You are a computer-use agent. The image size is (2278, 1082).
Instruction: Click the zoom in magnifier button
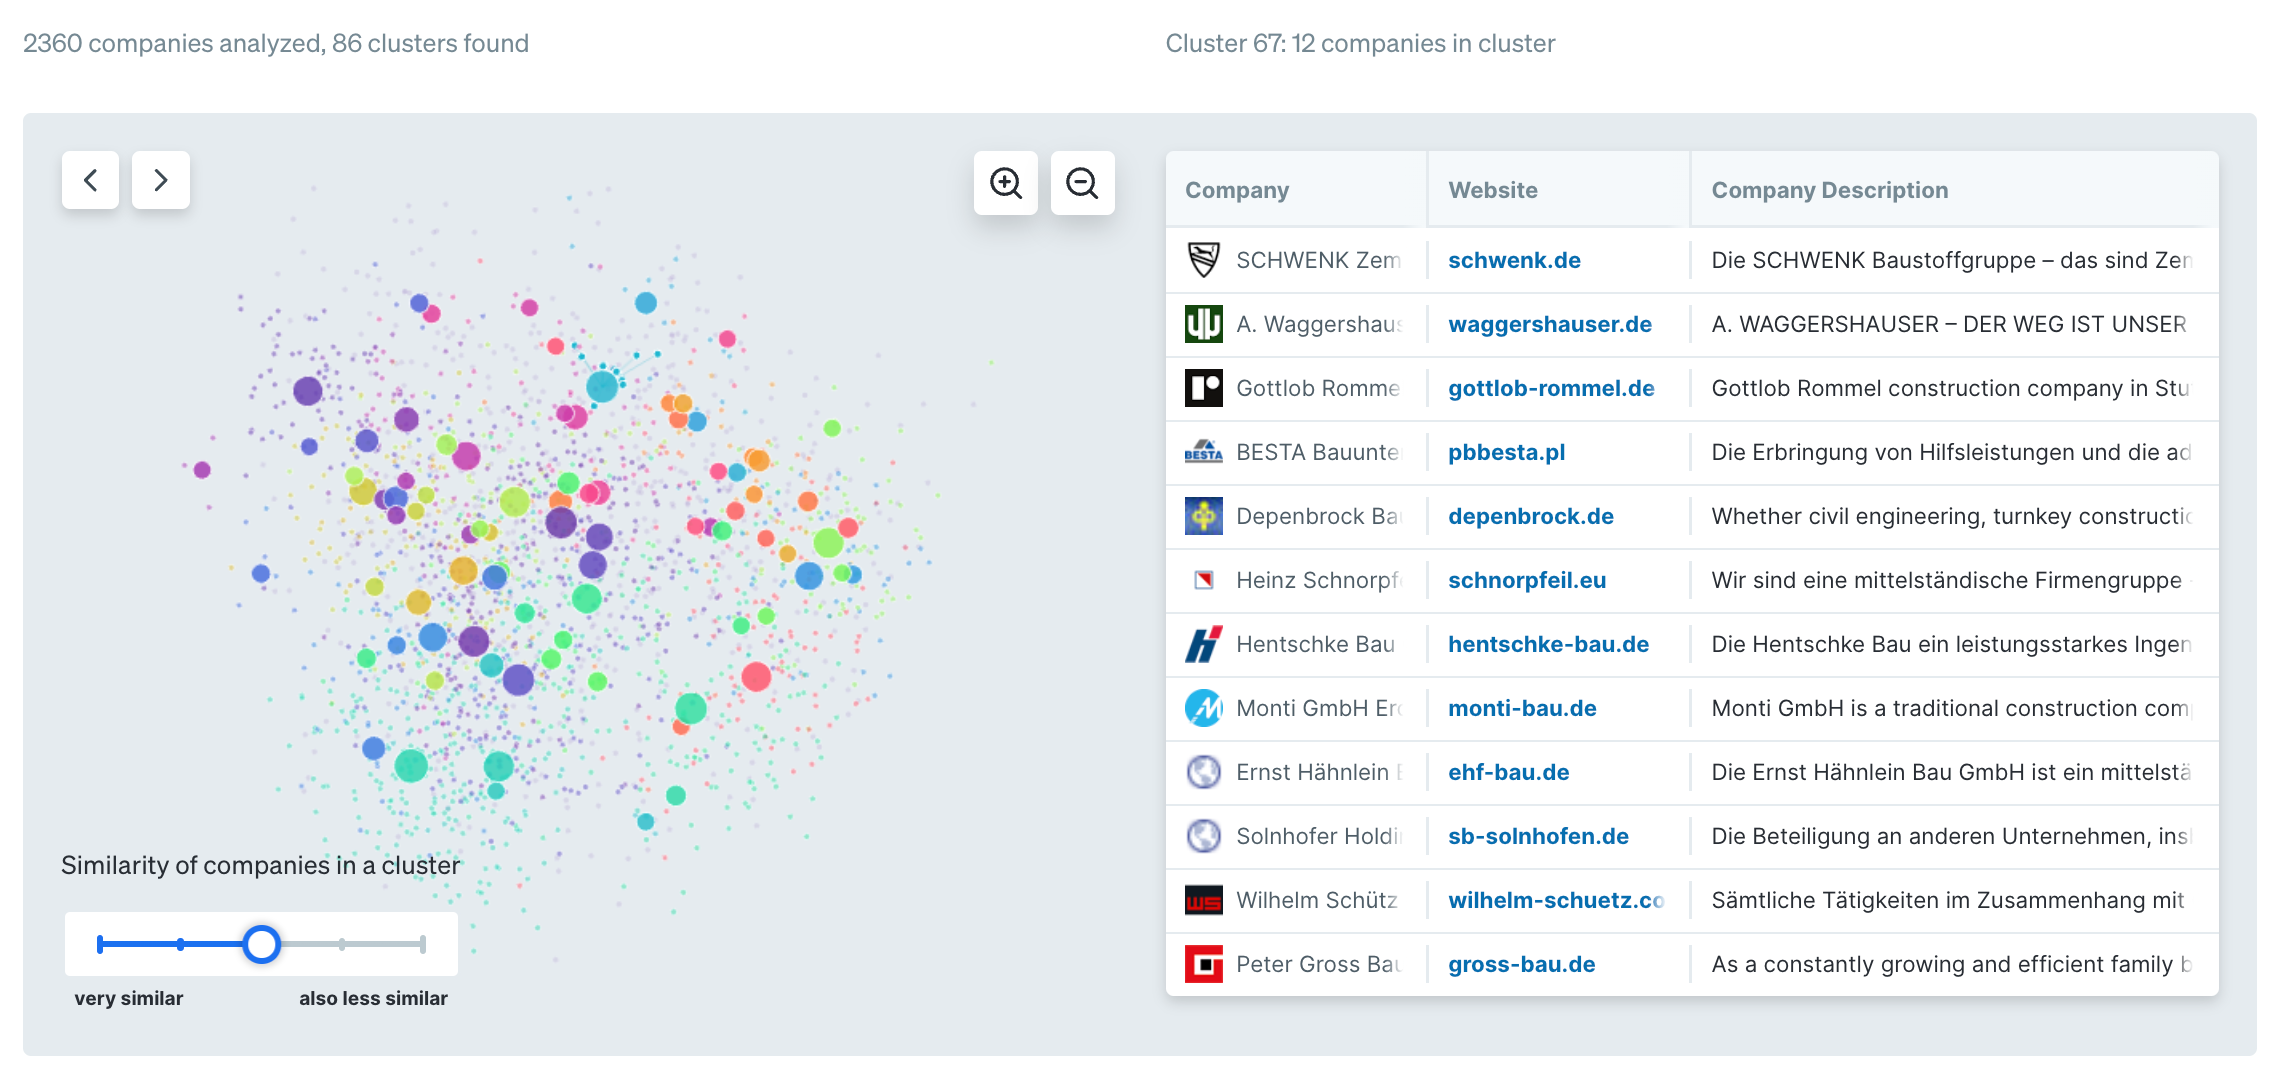pos(1008,182)
